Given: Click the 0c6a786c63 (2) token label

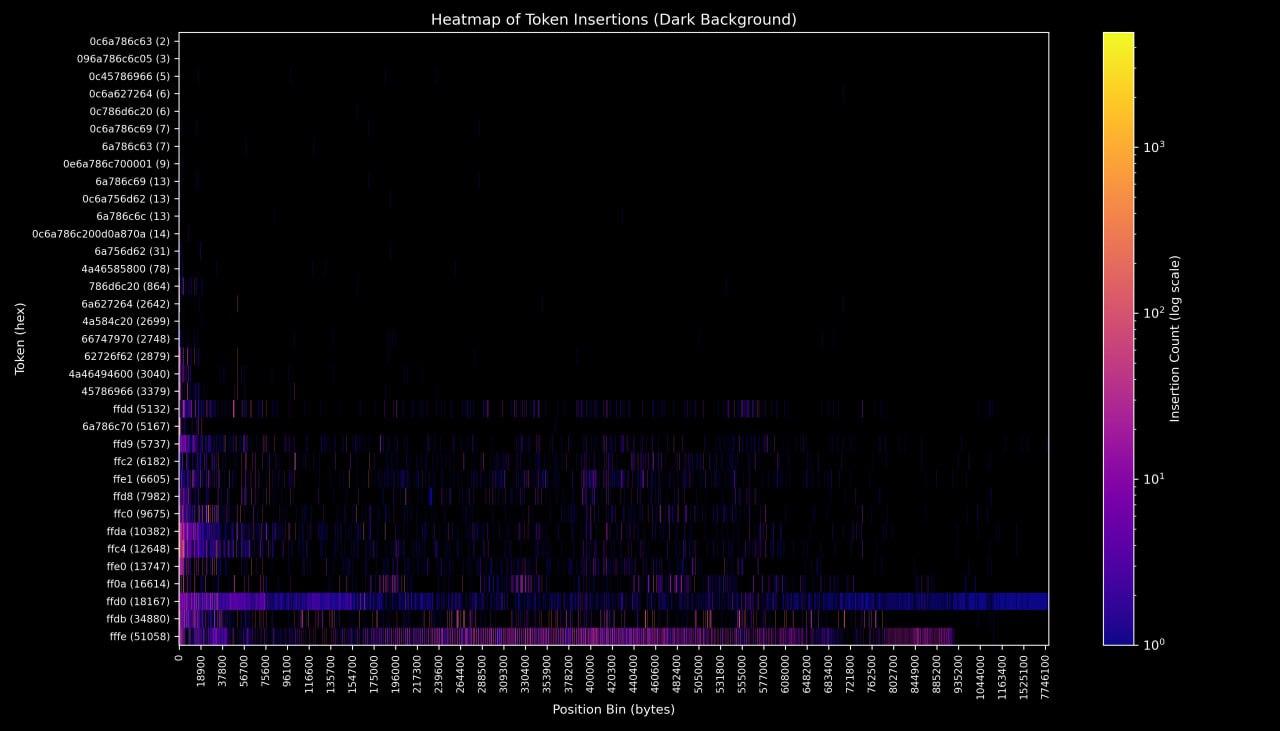Looking at the screenshot, I should [130, 41].
